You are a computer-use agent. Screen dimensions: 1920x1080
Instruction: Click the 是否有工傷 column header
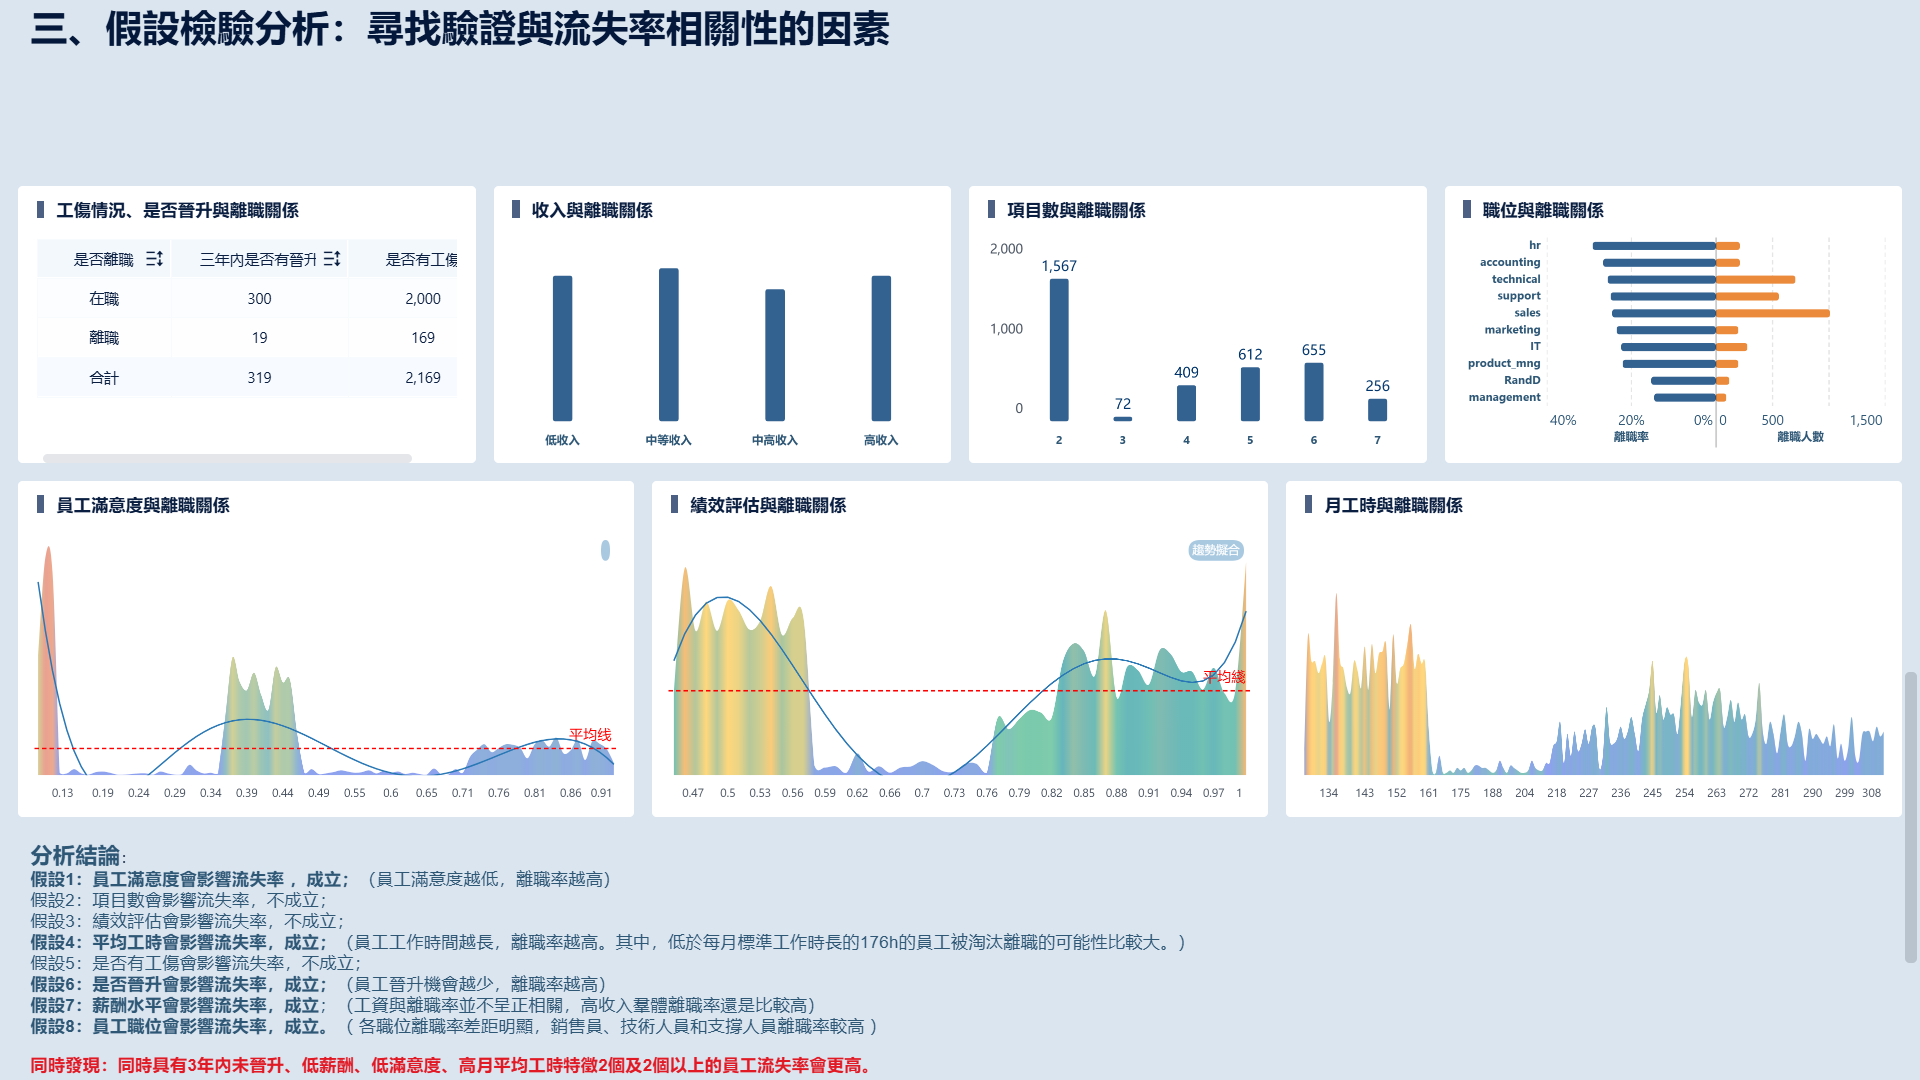421,259
